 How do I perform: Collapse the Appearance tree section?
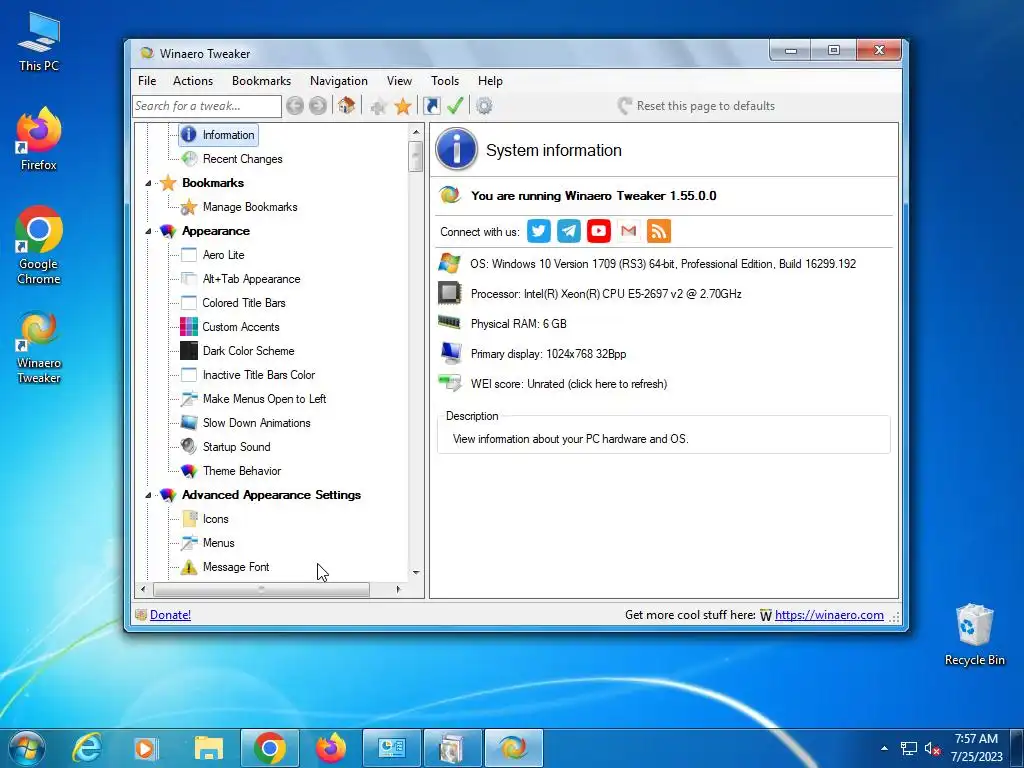(148, 231)
